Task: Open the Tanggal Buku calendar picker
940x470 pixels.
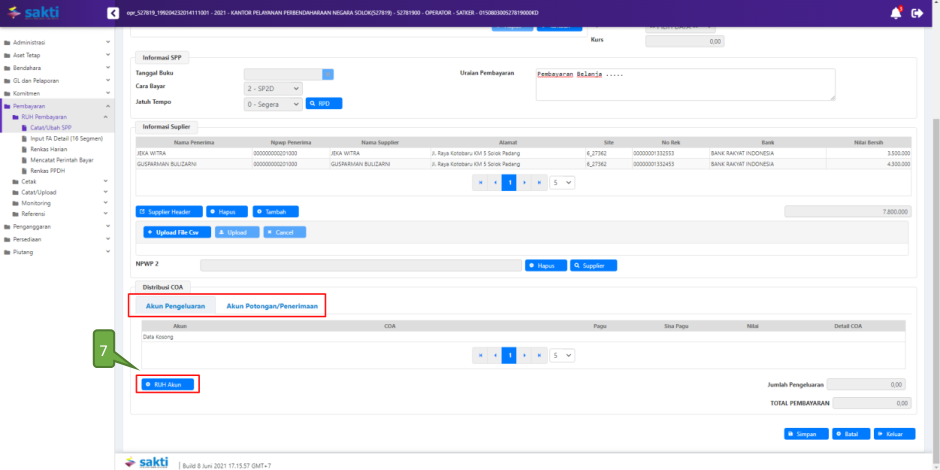Action: coord(328,73)
